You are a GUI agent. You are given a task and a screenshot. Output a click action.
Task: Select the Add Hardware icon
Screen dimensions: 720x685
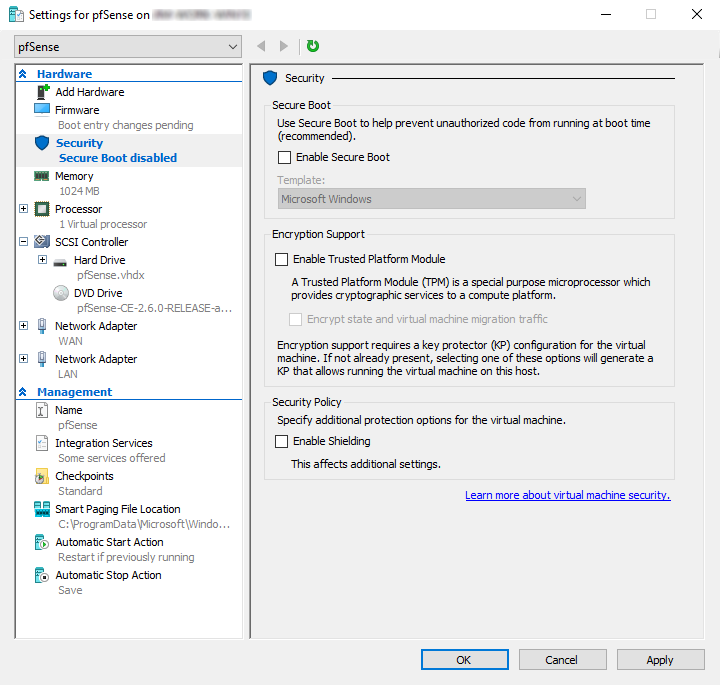[42, 92]
